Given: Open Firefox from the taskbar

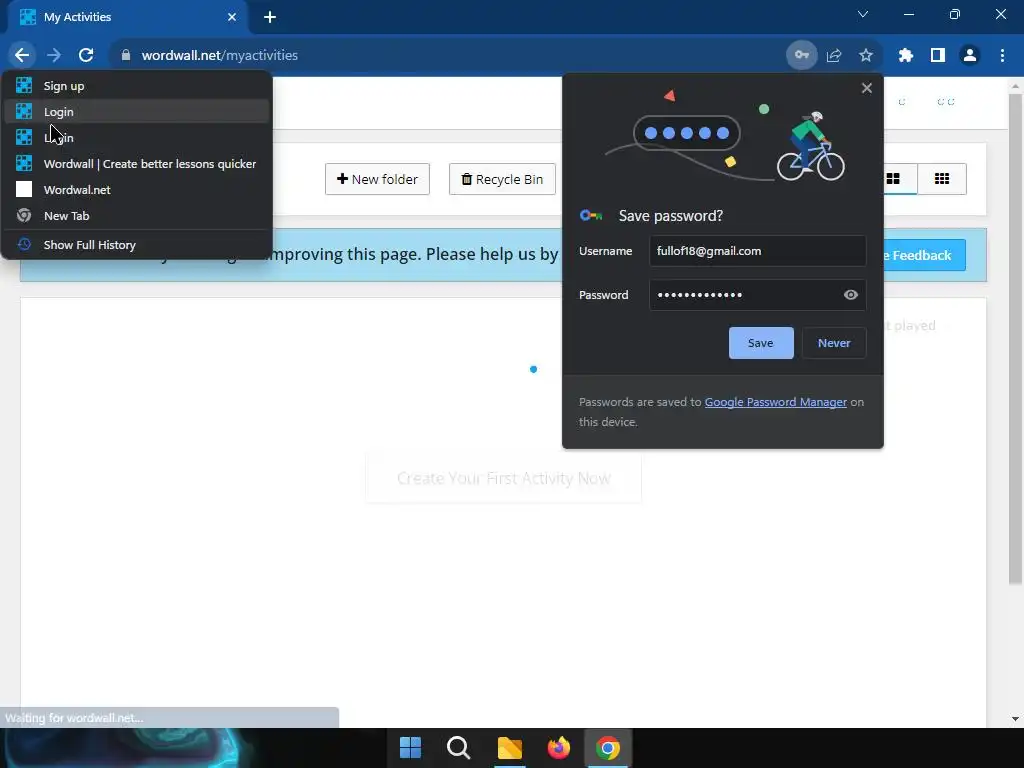Looking at the screenshot, I should pyautogui.click(x=558, y=748).
